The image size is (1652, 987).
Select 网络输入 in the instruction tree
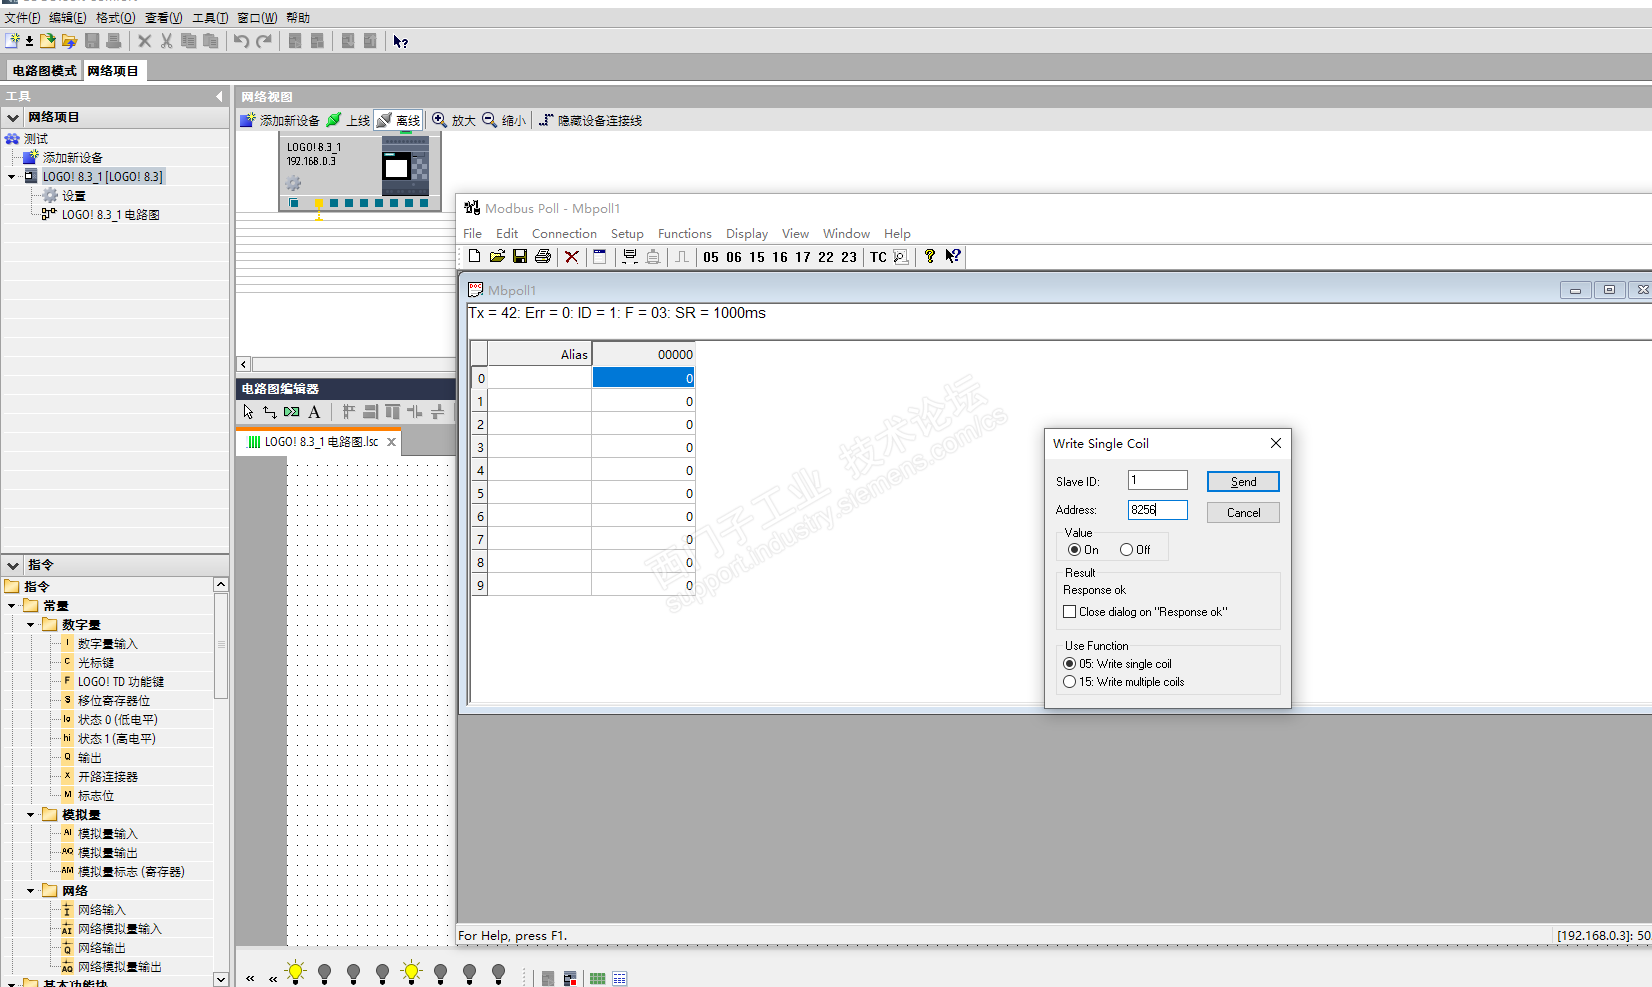pos(102,910)
